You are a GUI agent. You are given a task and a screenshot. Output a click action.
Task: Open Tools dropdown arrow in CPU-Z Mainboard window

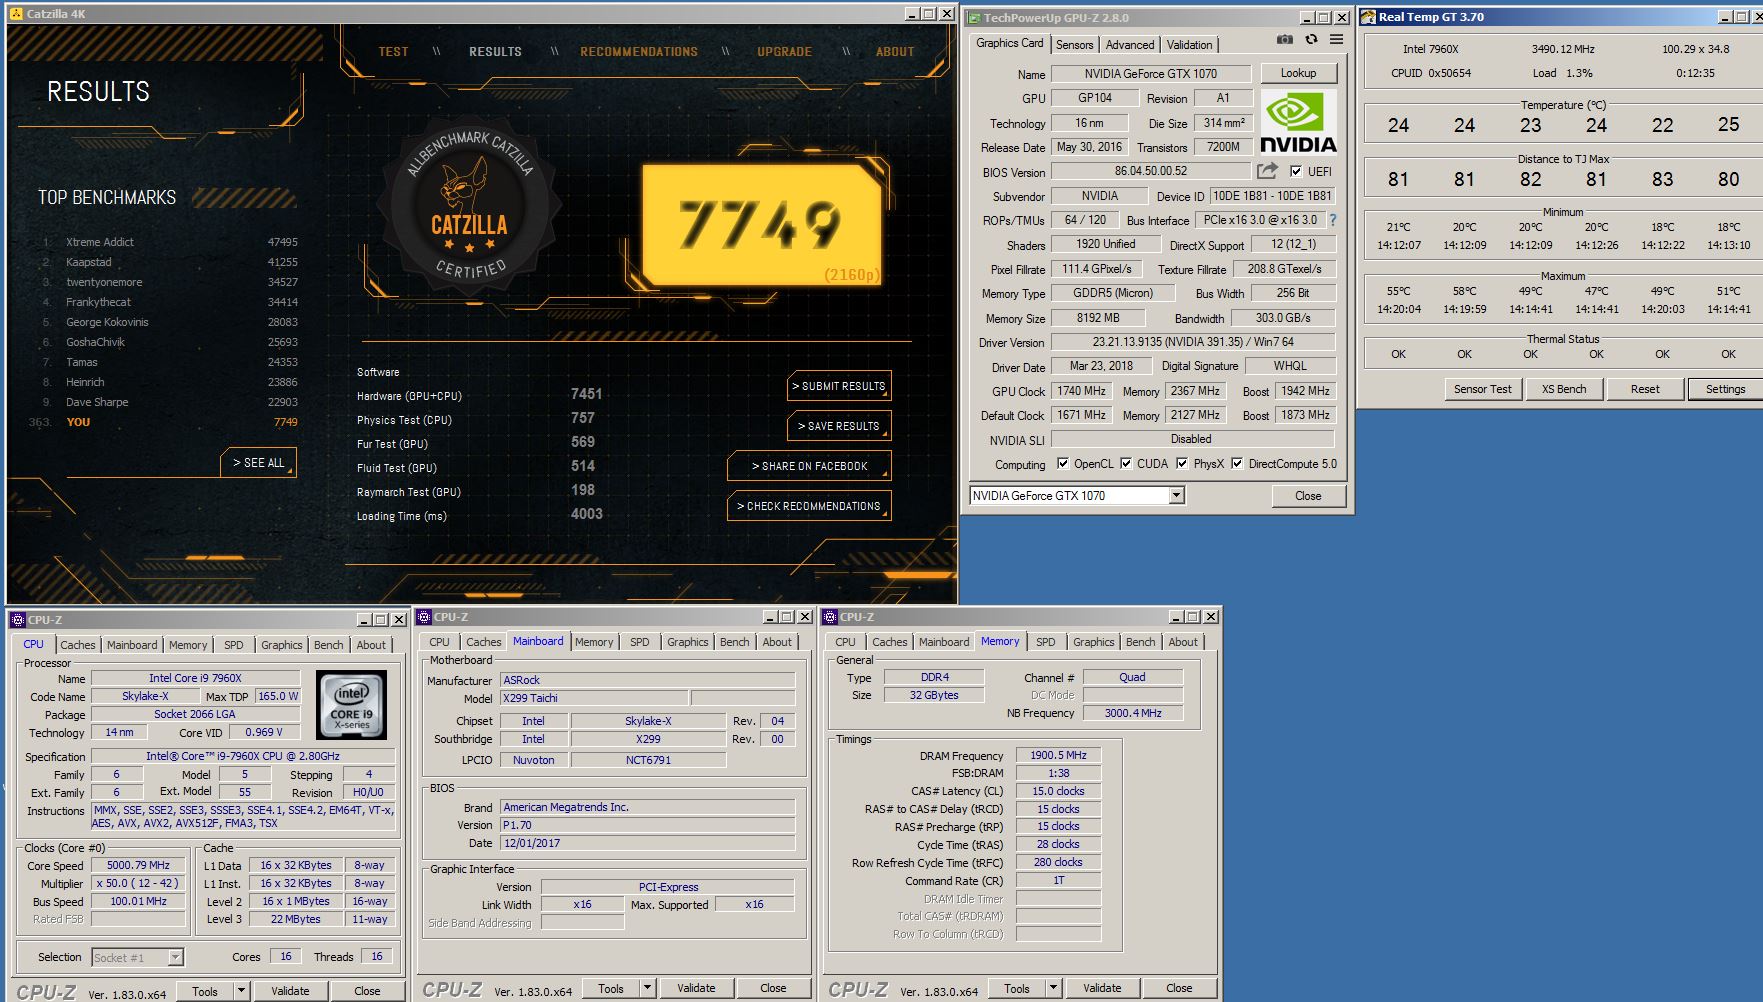(647, 988)
